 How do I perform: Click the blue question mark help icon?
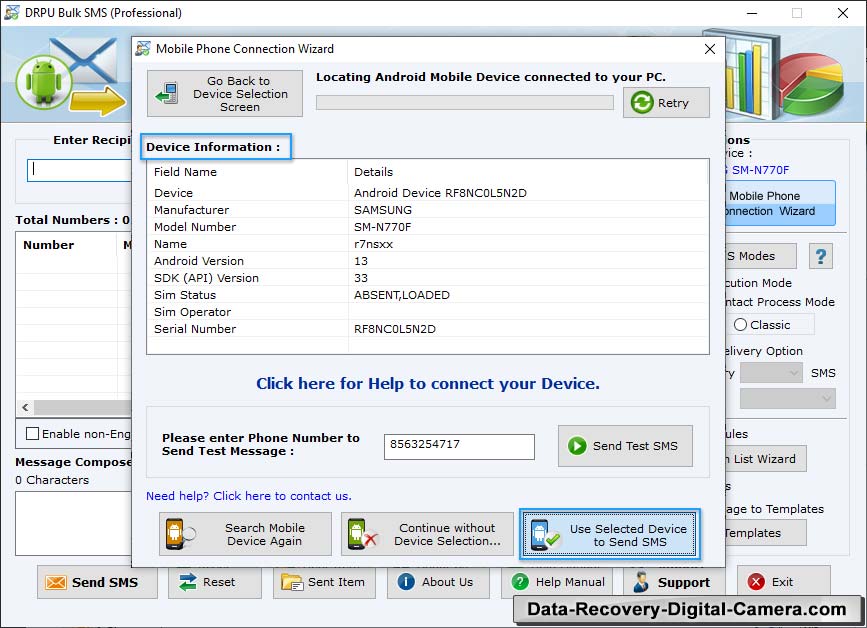(x=821, y=256)
